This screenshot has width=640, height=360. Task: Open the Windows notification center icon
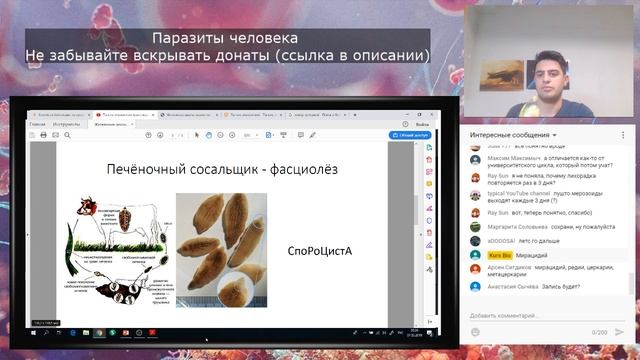(429, 333)
